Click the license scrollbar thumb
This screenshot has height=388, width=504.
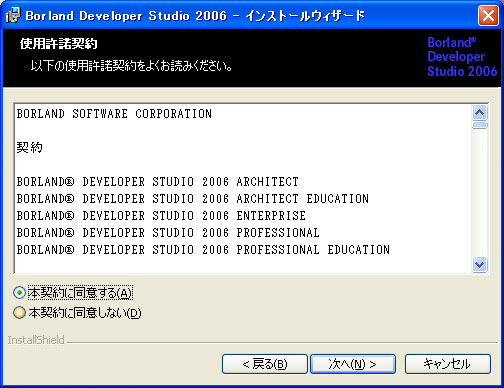click(480, 125)
